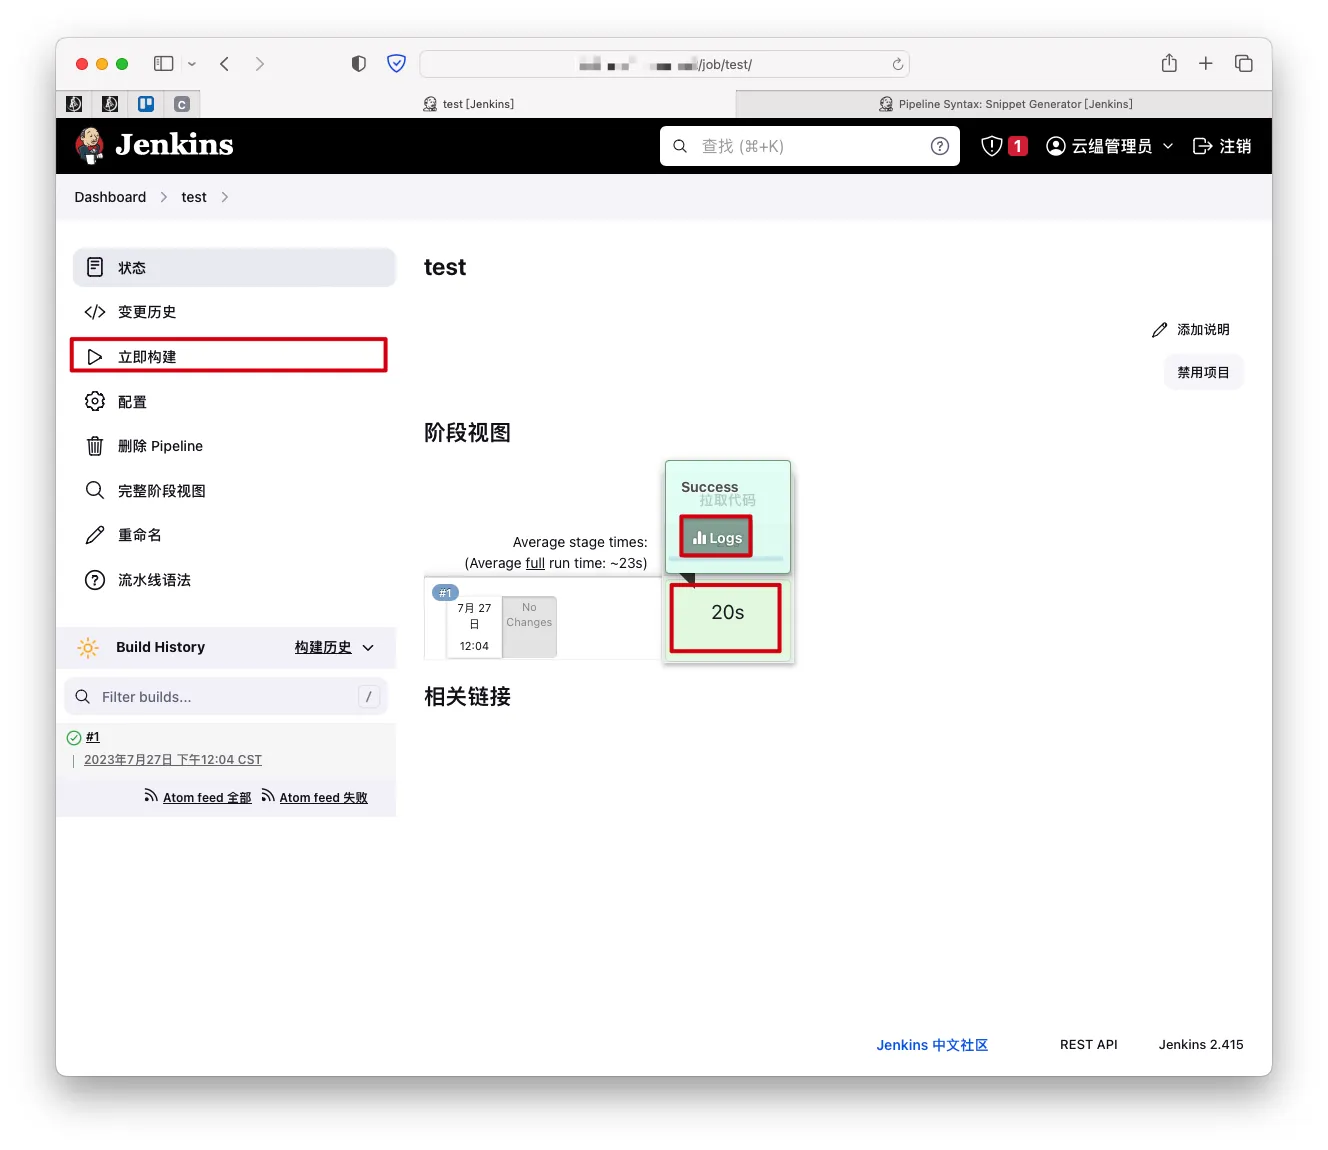Screen dimensions: 1328x1150
Task: Switch to Pipeline Syntax Snippet Generator tab
Action: pyautogui.click(x=1005, y=104)
